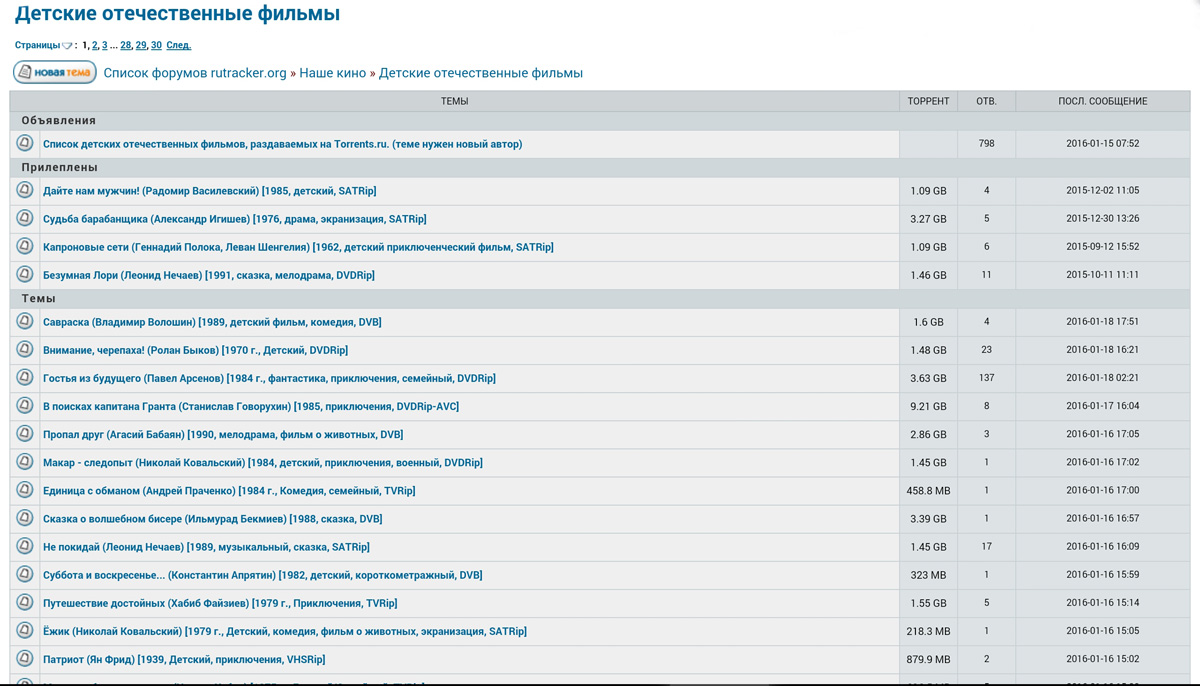Image resolution: width=1200 pixels, height=686 pixels.
Task: Go to page 2 in pagination
Action: tap(95, 45)
